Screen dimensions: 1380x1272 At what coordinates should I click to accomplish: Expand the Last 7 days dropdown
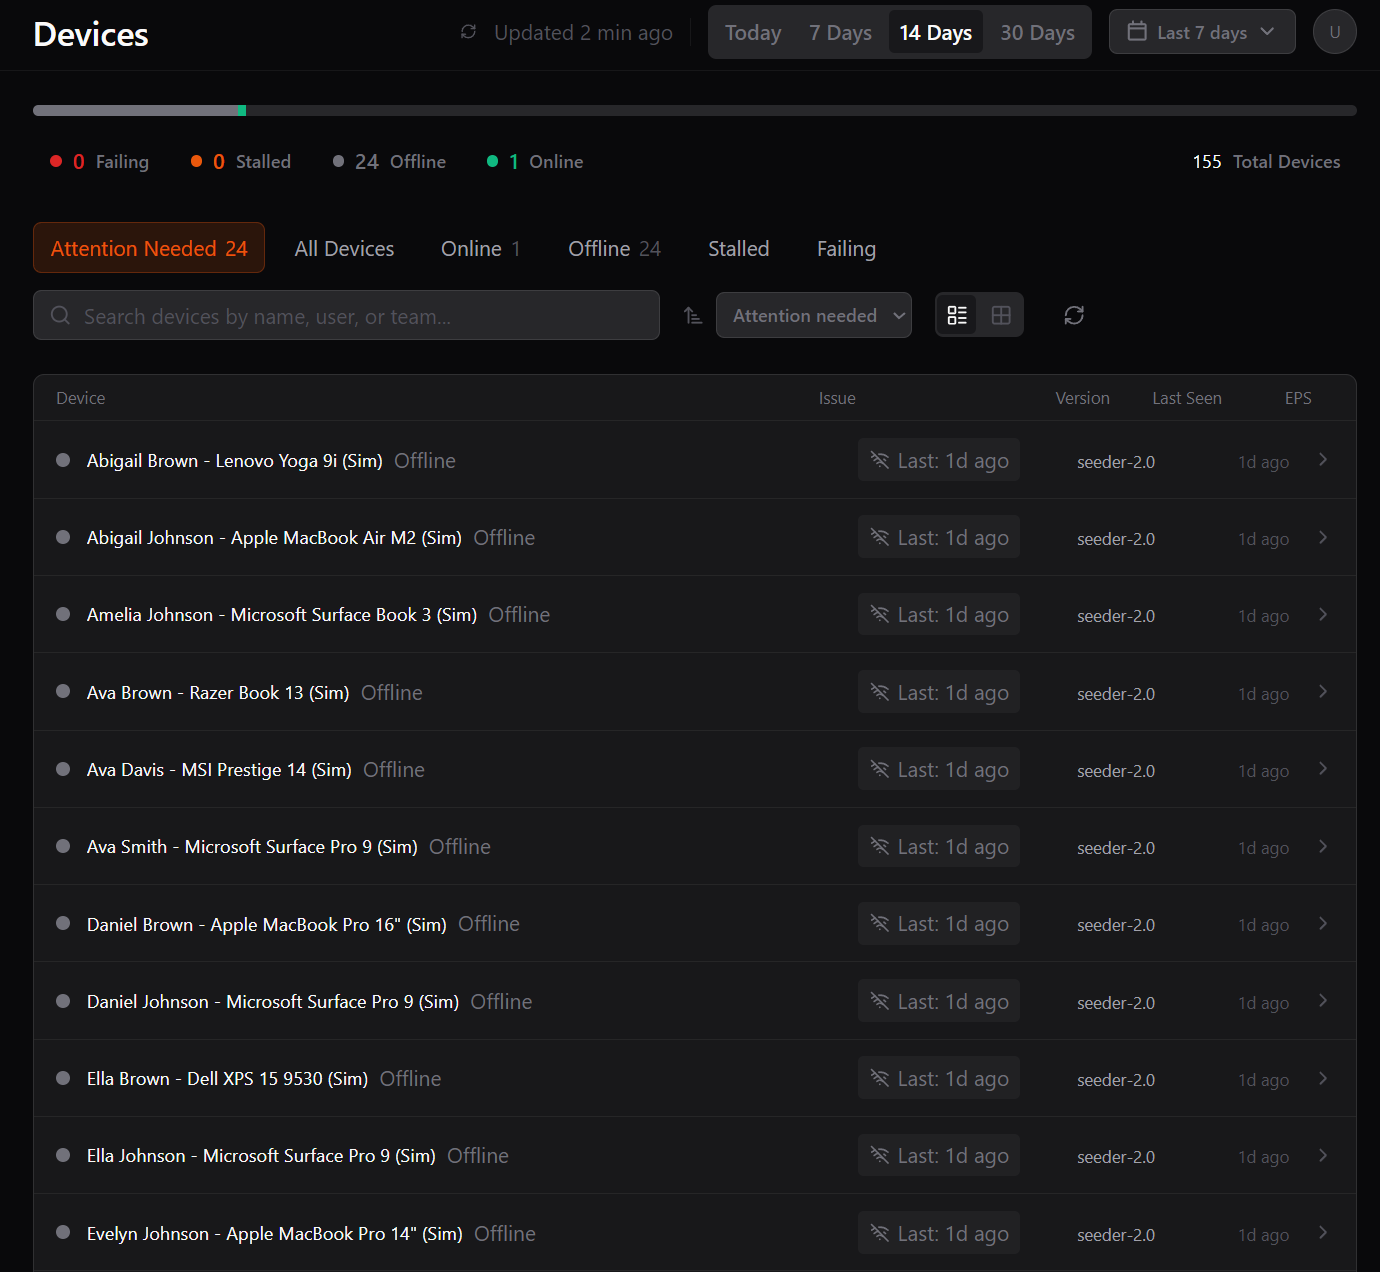click(1202, 32)
